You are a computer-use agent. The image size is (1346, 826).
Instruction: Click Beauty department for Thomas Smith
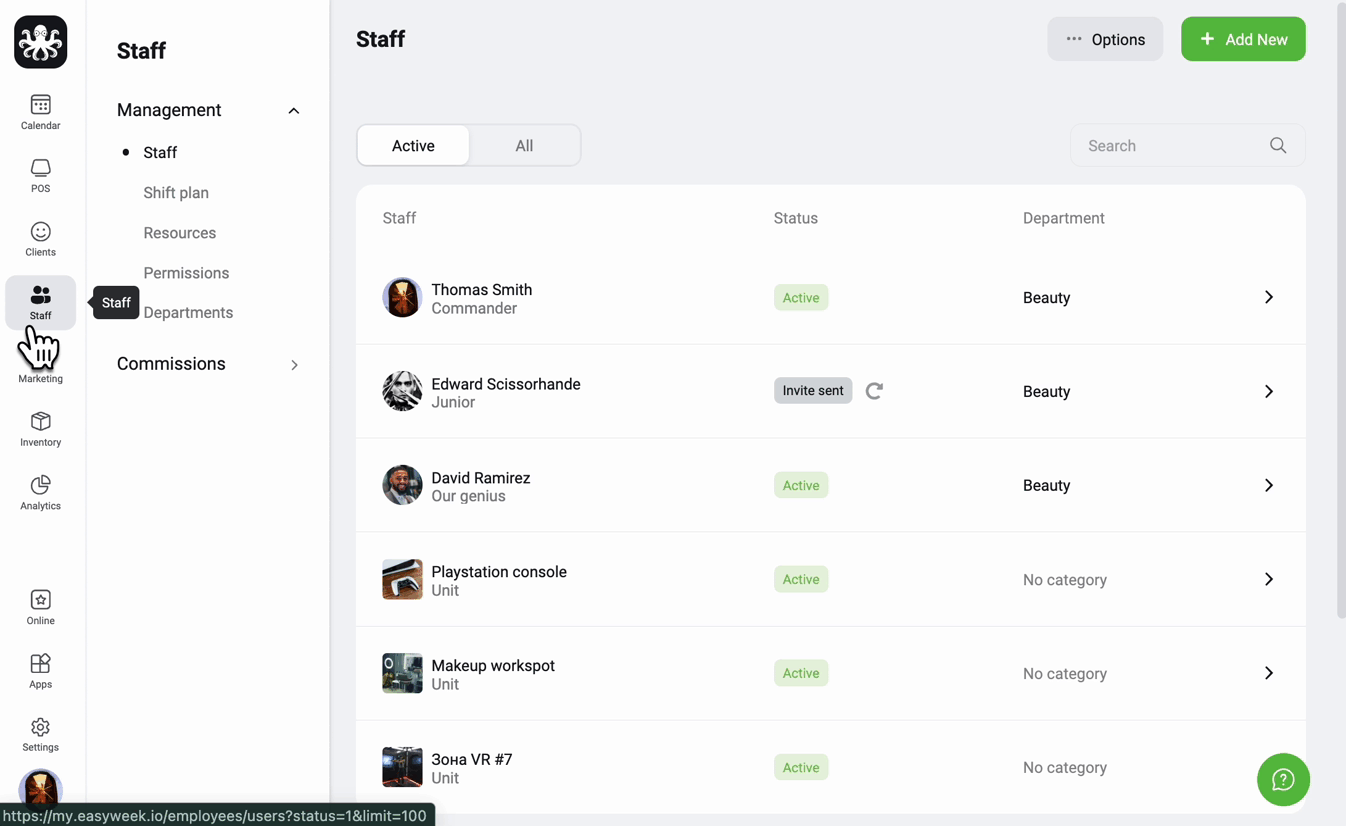1047,298
